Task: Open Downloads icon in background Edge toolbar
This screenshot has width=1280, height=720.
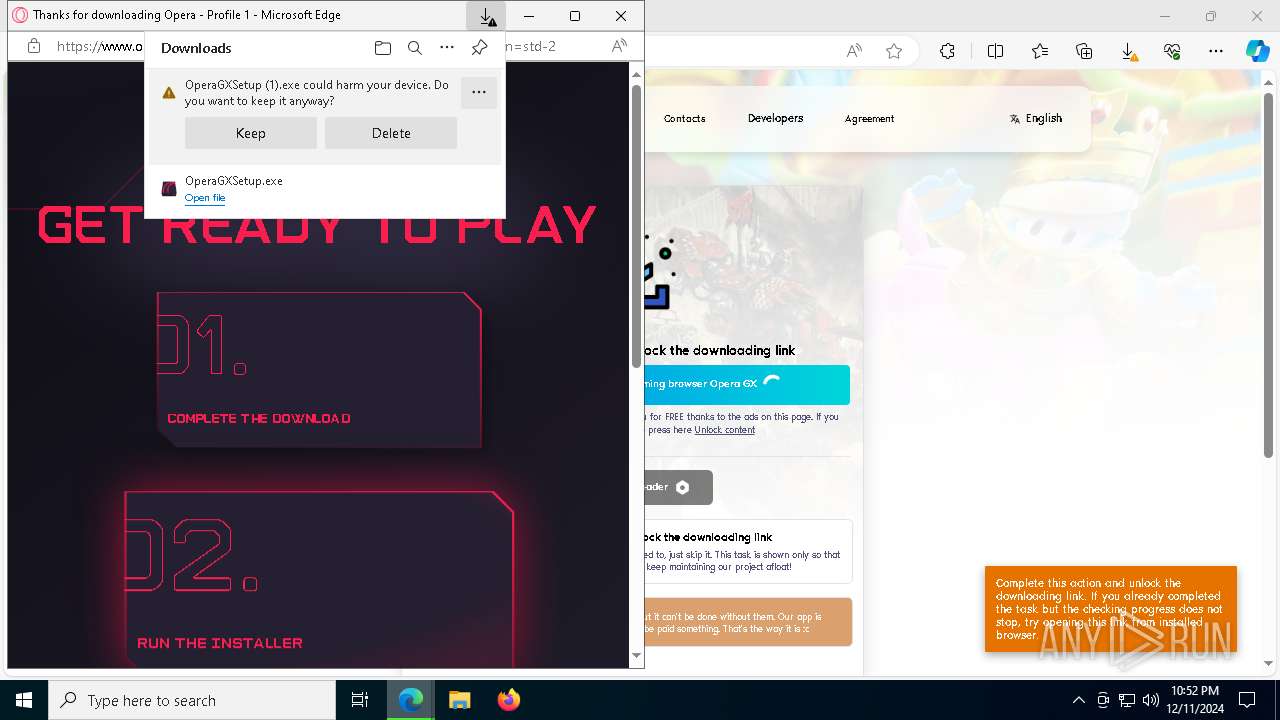Action: (1128, 51)
